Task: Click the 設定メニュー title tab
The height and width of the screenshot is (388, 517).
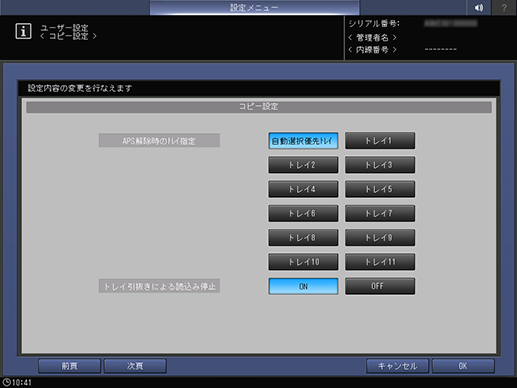Action: 254,8
